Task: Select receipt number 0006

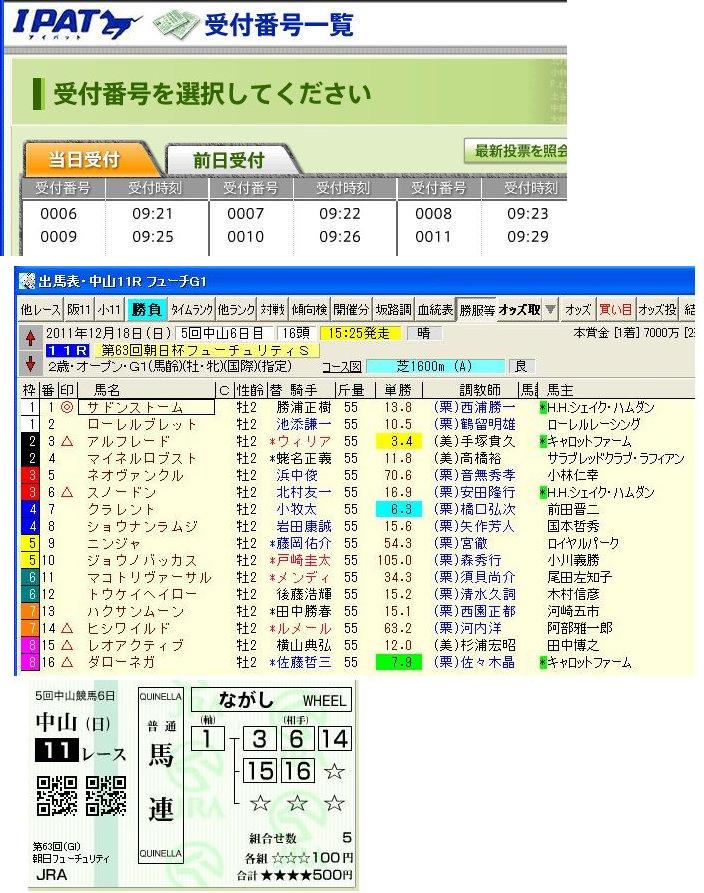Action: (x=58, y=214)
